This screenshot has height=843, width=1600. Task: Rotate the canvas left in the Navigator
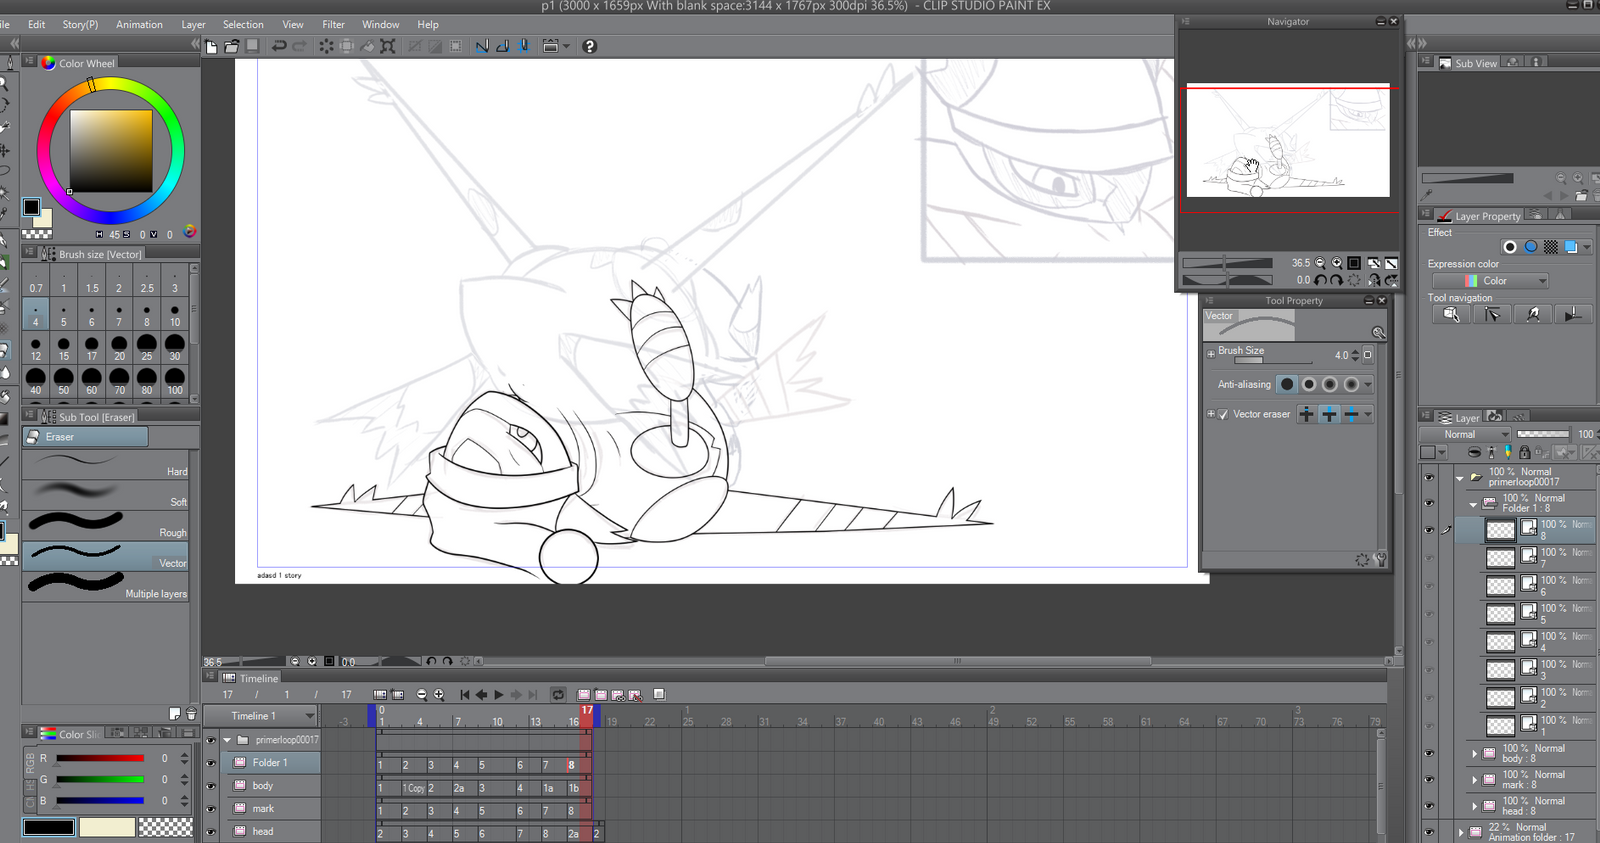(x=1320, y=280)
